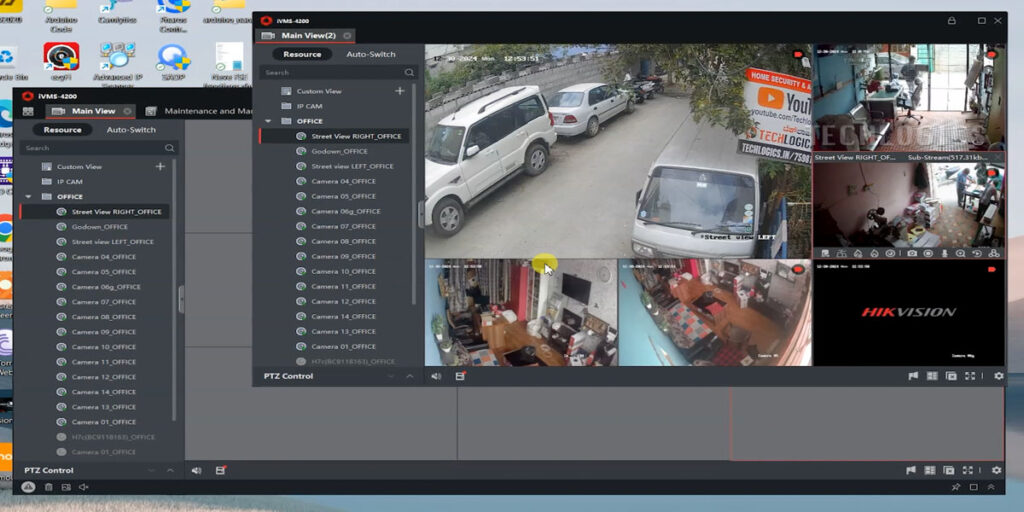Click the lock icon in the front window title bar
1024x512 pixels.
[951, 20]
